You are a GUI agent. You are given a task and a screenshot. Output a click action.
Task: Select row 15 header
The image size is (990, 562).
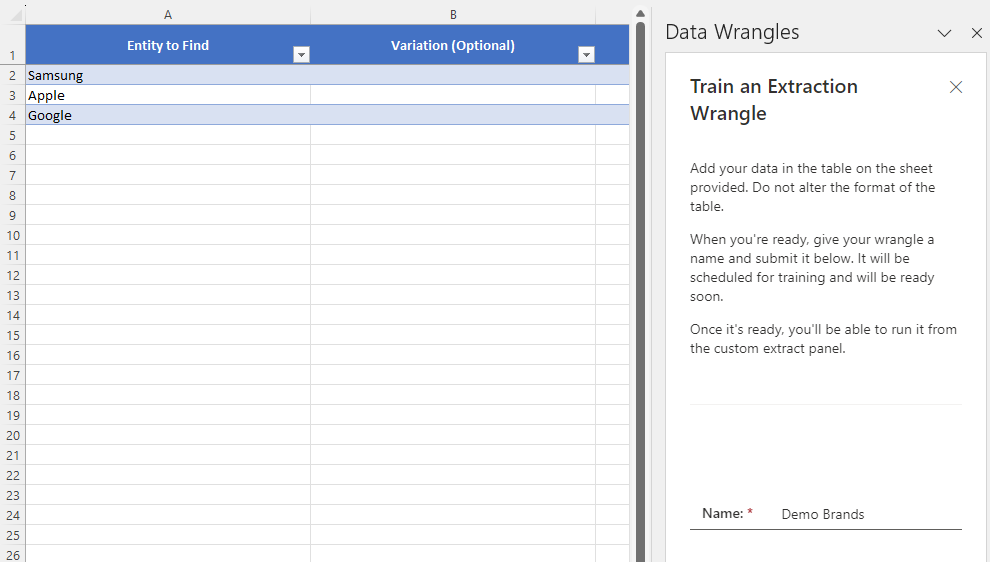click(13, 335)
